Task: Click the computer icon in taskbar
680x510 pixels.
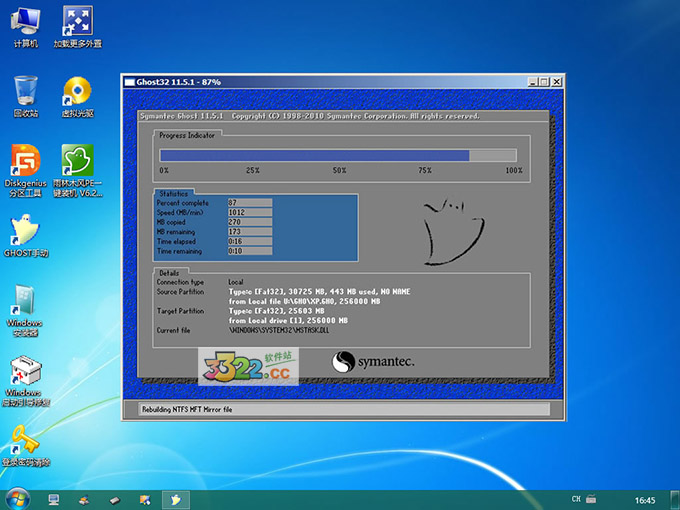Action: click(x=54, y=498)
